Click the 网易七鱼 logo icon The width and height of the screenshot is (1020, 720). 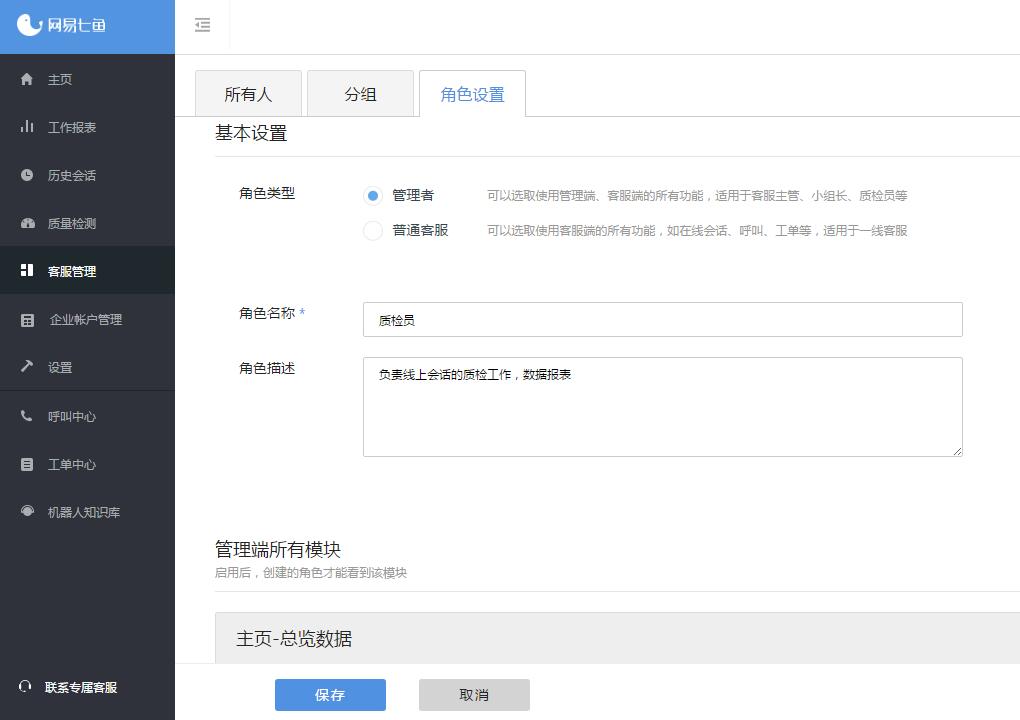click(x=29, y=25)
